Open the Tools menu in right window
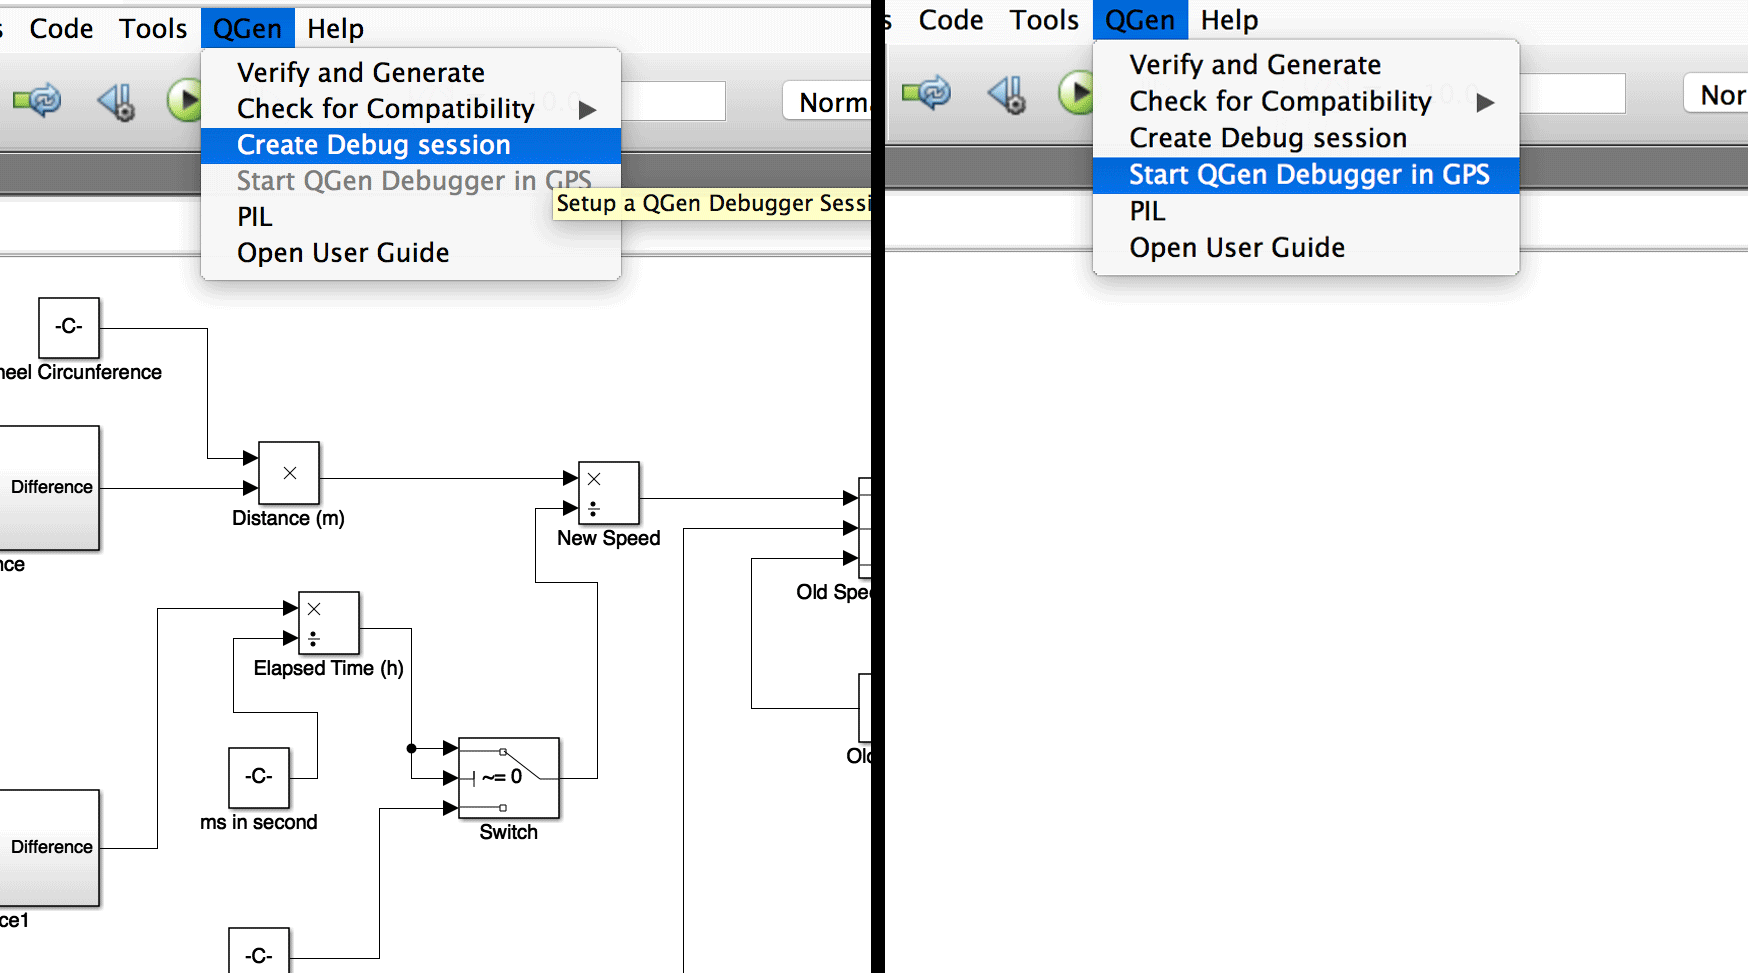This screenshot has width=1748, height=973. tap(1044, 20)
